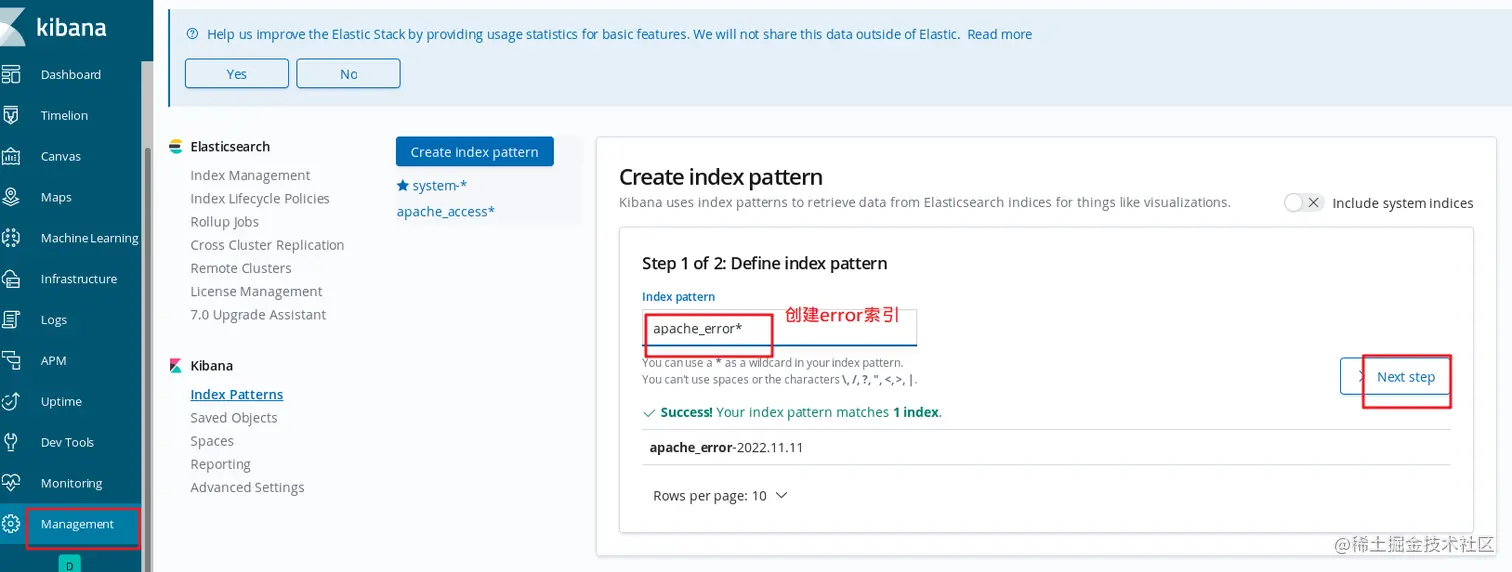The width and height of the screenshot is (1512, 572).
Task: Open Index Lifecycle Policies menu item
Action: click(260, 199)
